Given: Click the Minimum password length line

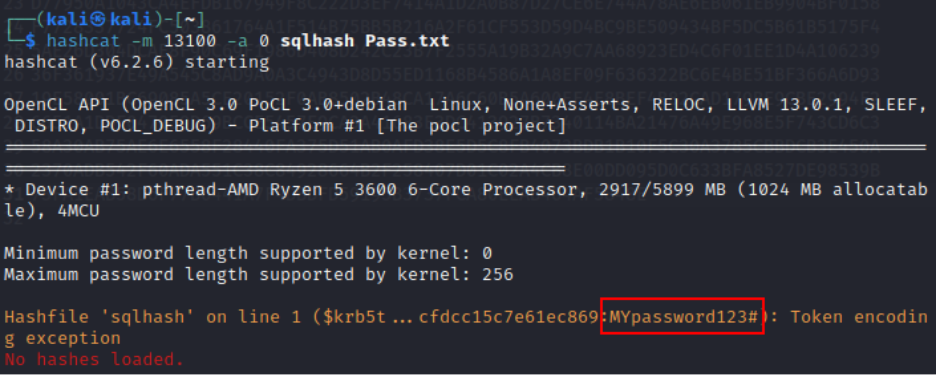Looking at the screenshot, I should [248, 253].
